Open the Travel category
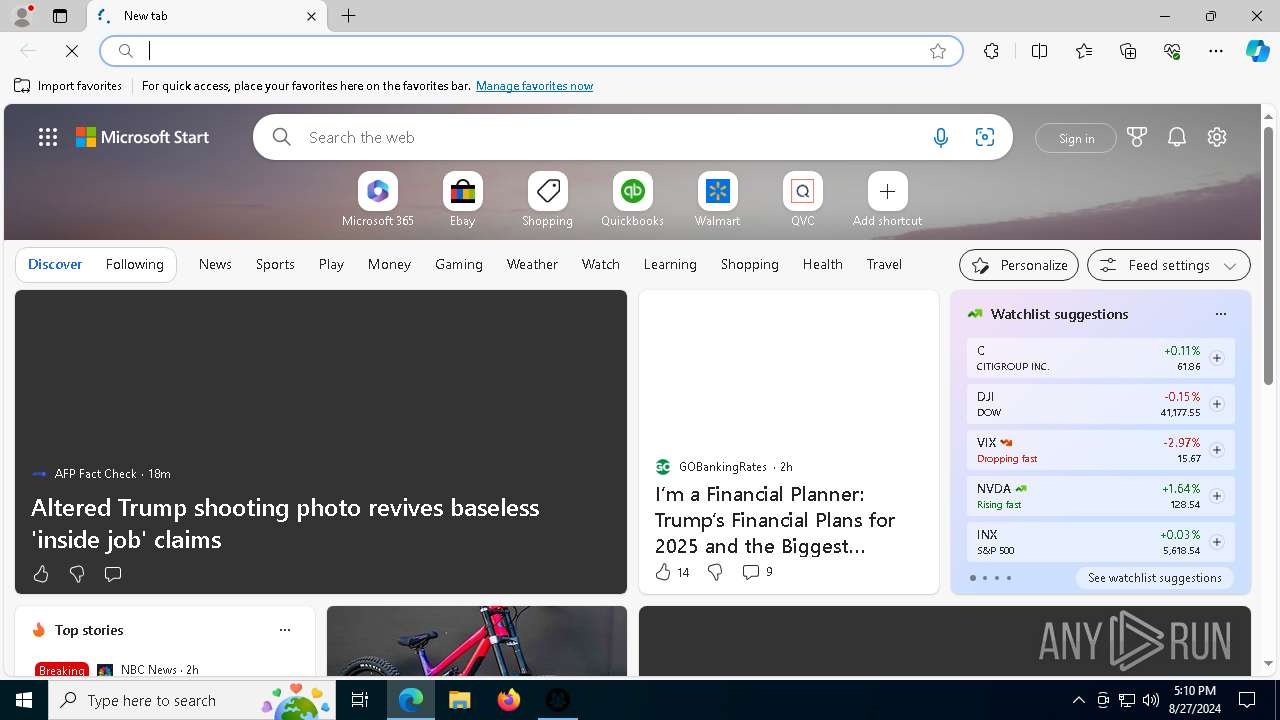 884,264
